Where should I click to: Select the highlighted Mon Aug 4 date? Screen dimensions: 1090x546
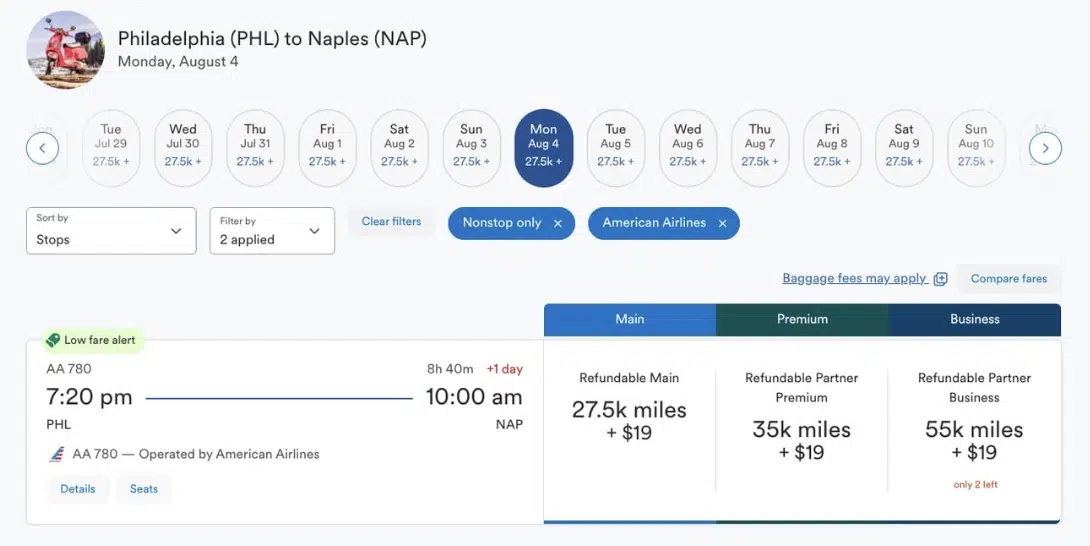[544, 148]
